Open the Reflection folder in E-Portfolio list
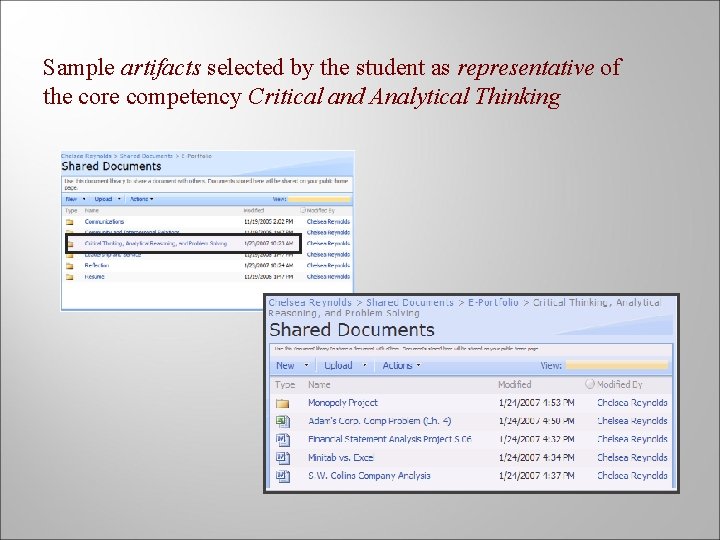The image size is (720, 540). pos(96,265)
